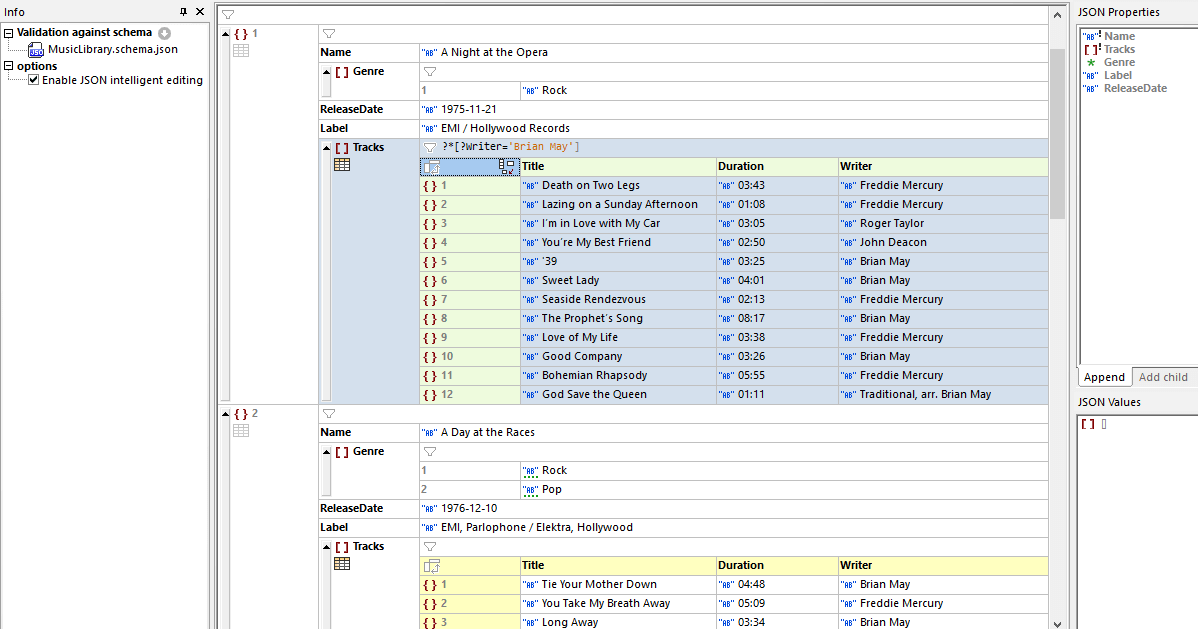Open the MusicLibrary.schema.json file icon

click(36, 49)
